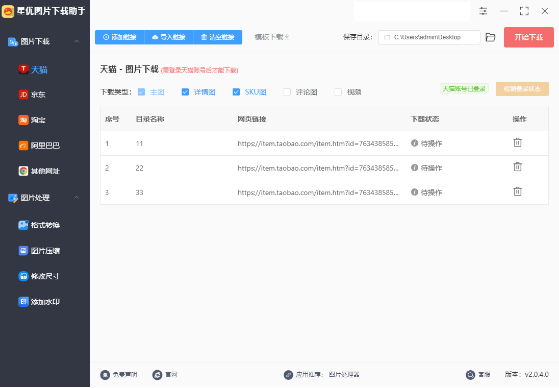Open the 京东 (JD) sidebar item

32,95
